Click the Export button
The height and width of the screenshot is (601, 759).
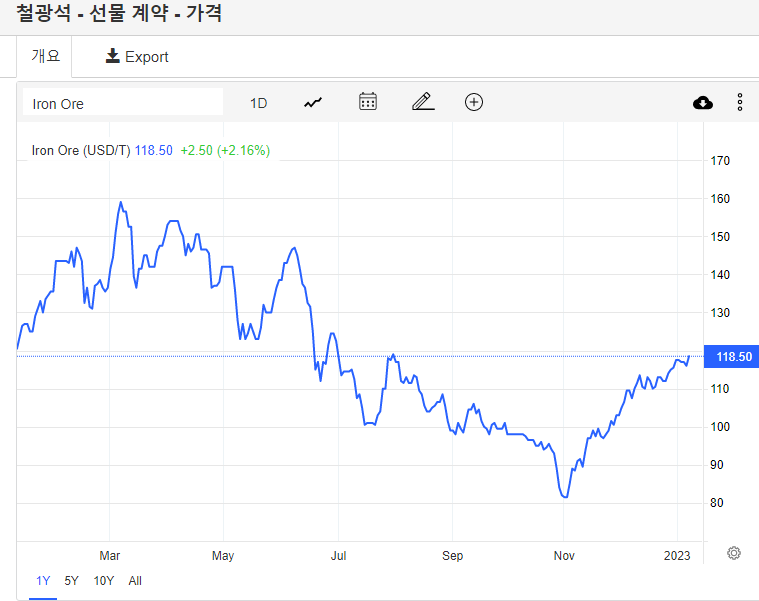137,57
